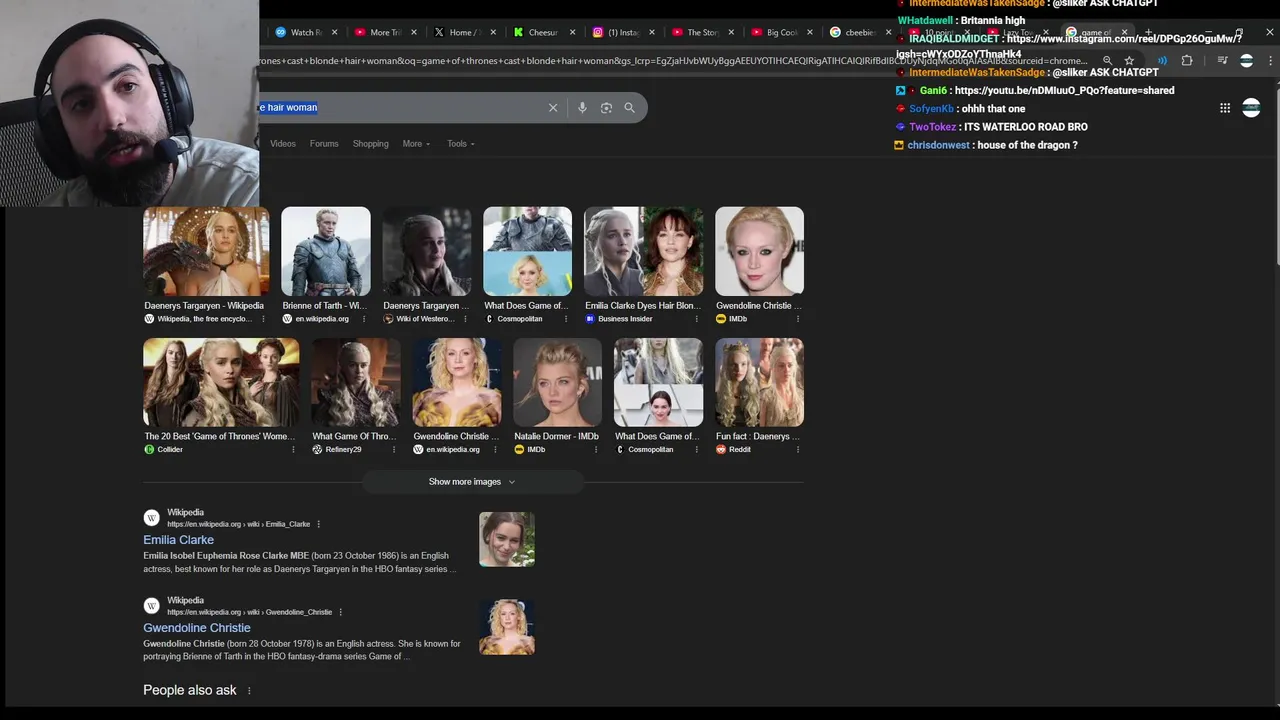
Task: Submit search with the magnifier icon
Action: (x=629, y=108)
